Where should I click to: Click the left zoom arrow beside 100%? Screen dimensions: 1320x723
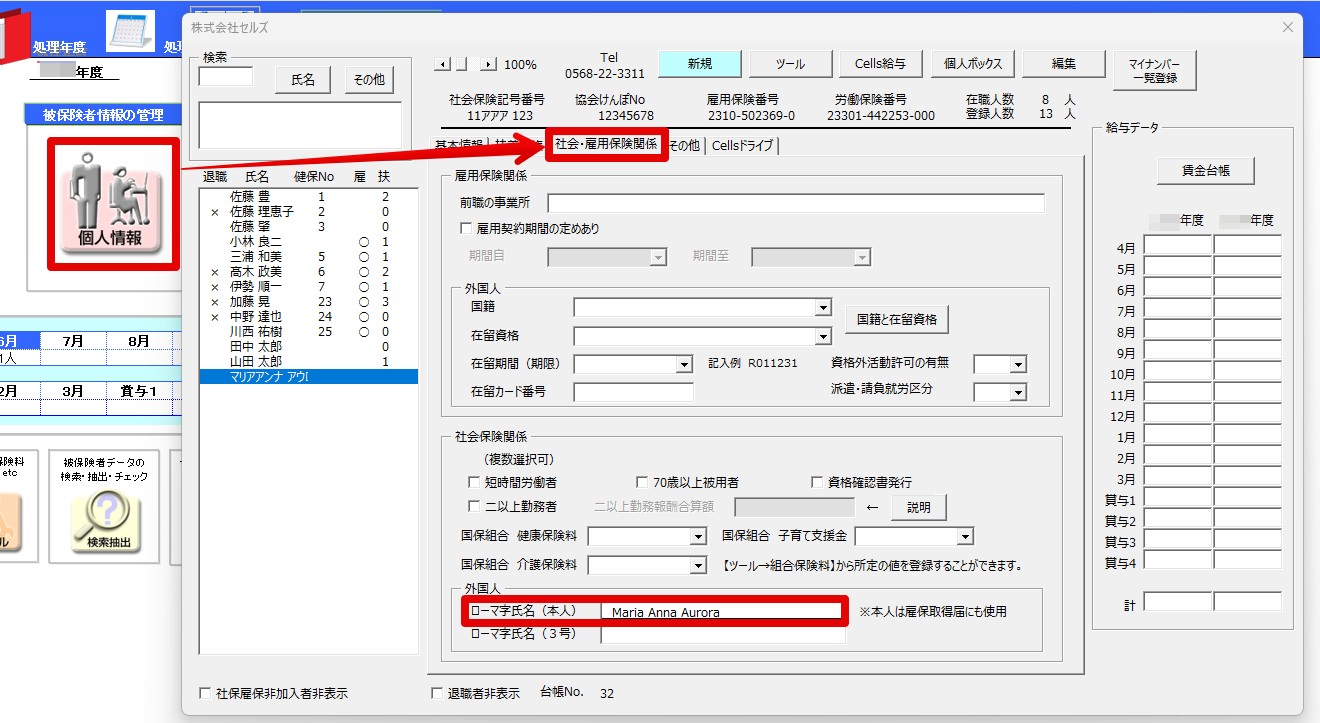point(441,64)
